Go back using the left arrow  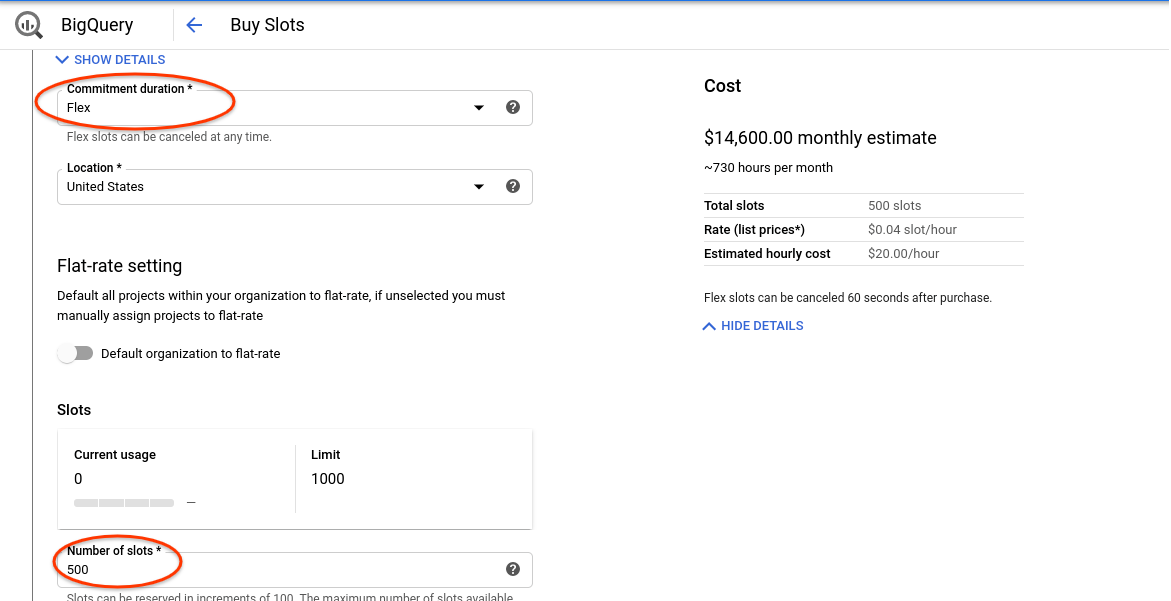(194, 25)
